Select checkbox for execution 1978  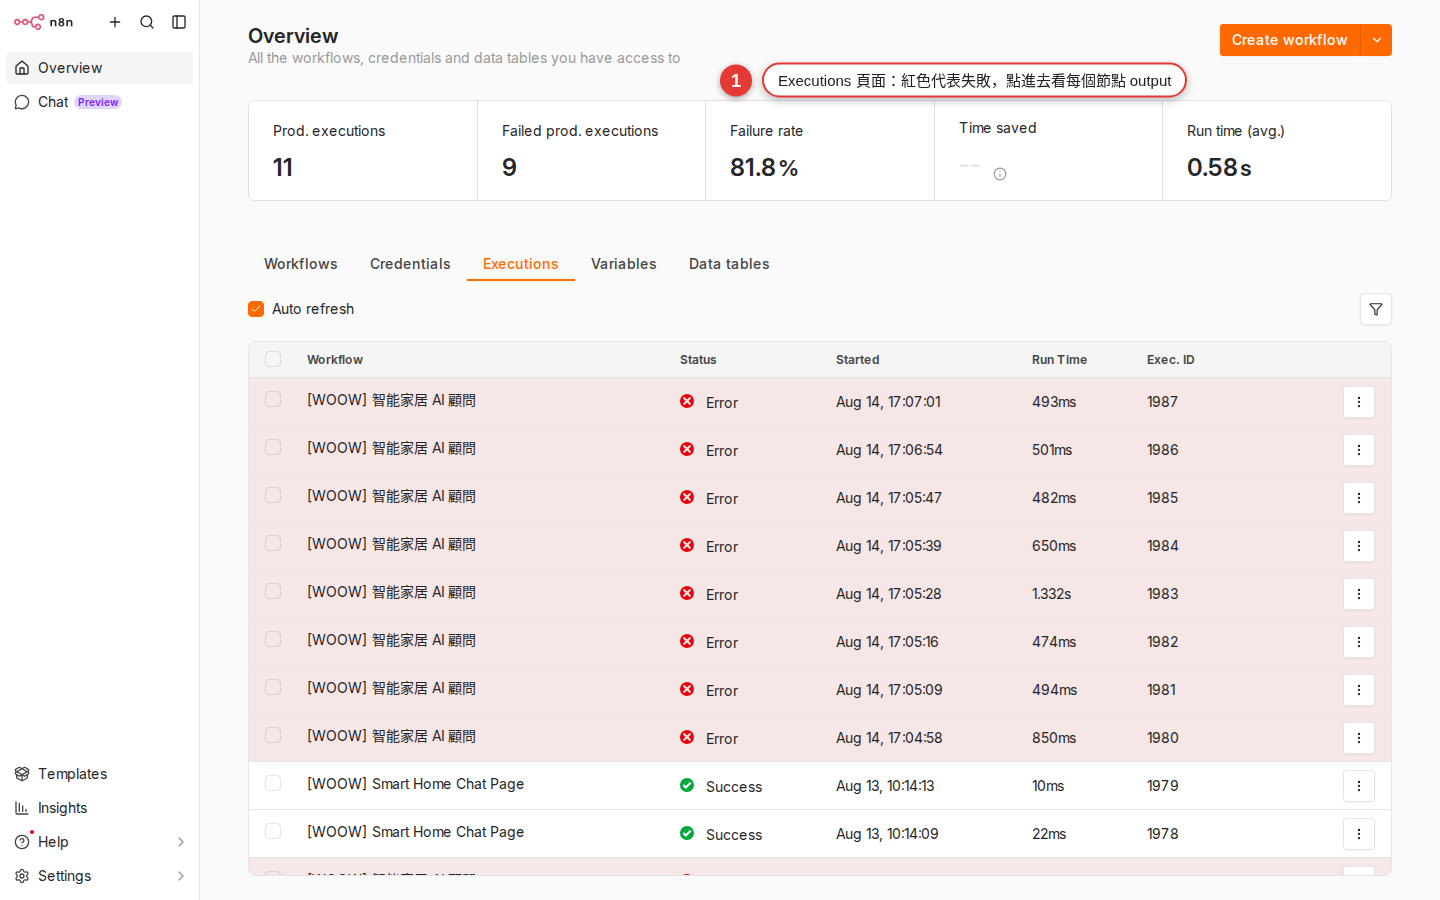click(x=273, y=831)
